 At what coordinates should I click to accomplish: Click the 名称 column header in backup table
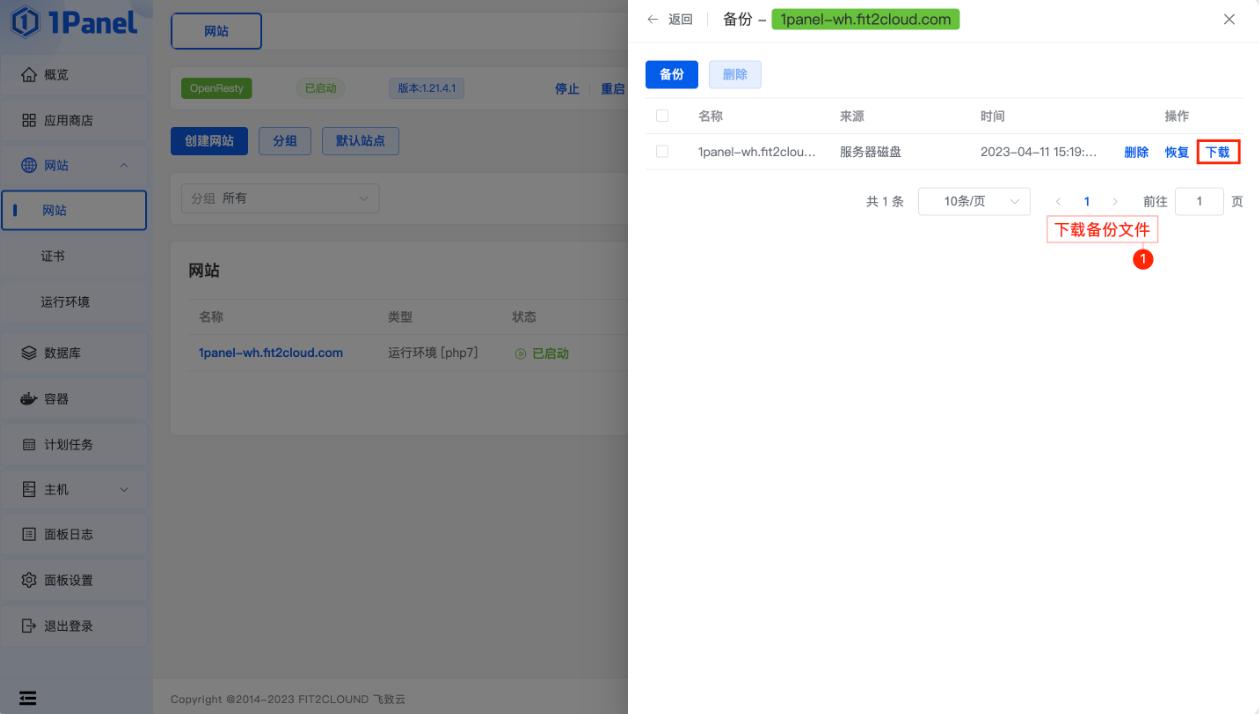click(710, 116)
